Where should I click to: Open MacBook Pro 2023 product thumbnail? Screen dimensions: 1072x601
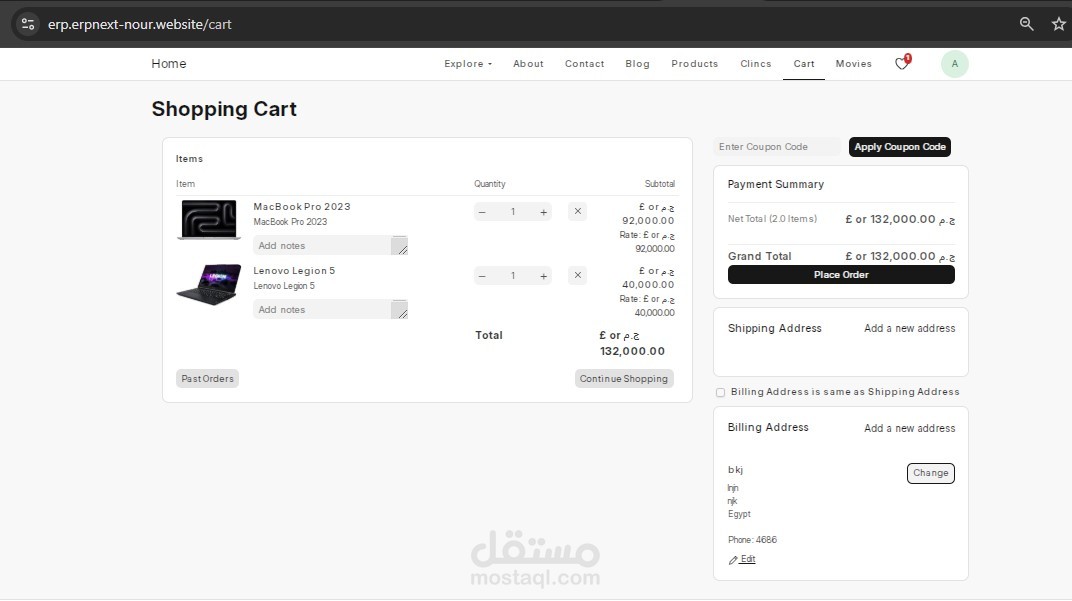209,219
